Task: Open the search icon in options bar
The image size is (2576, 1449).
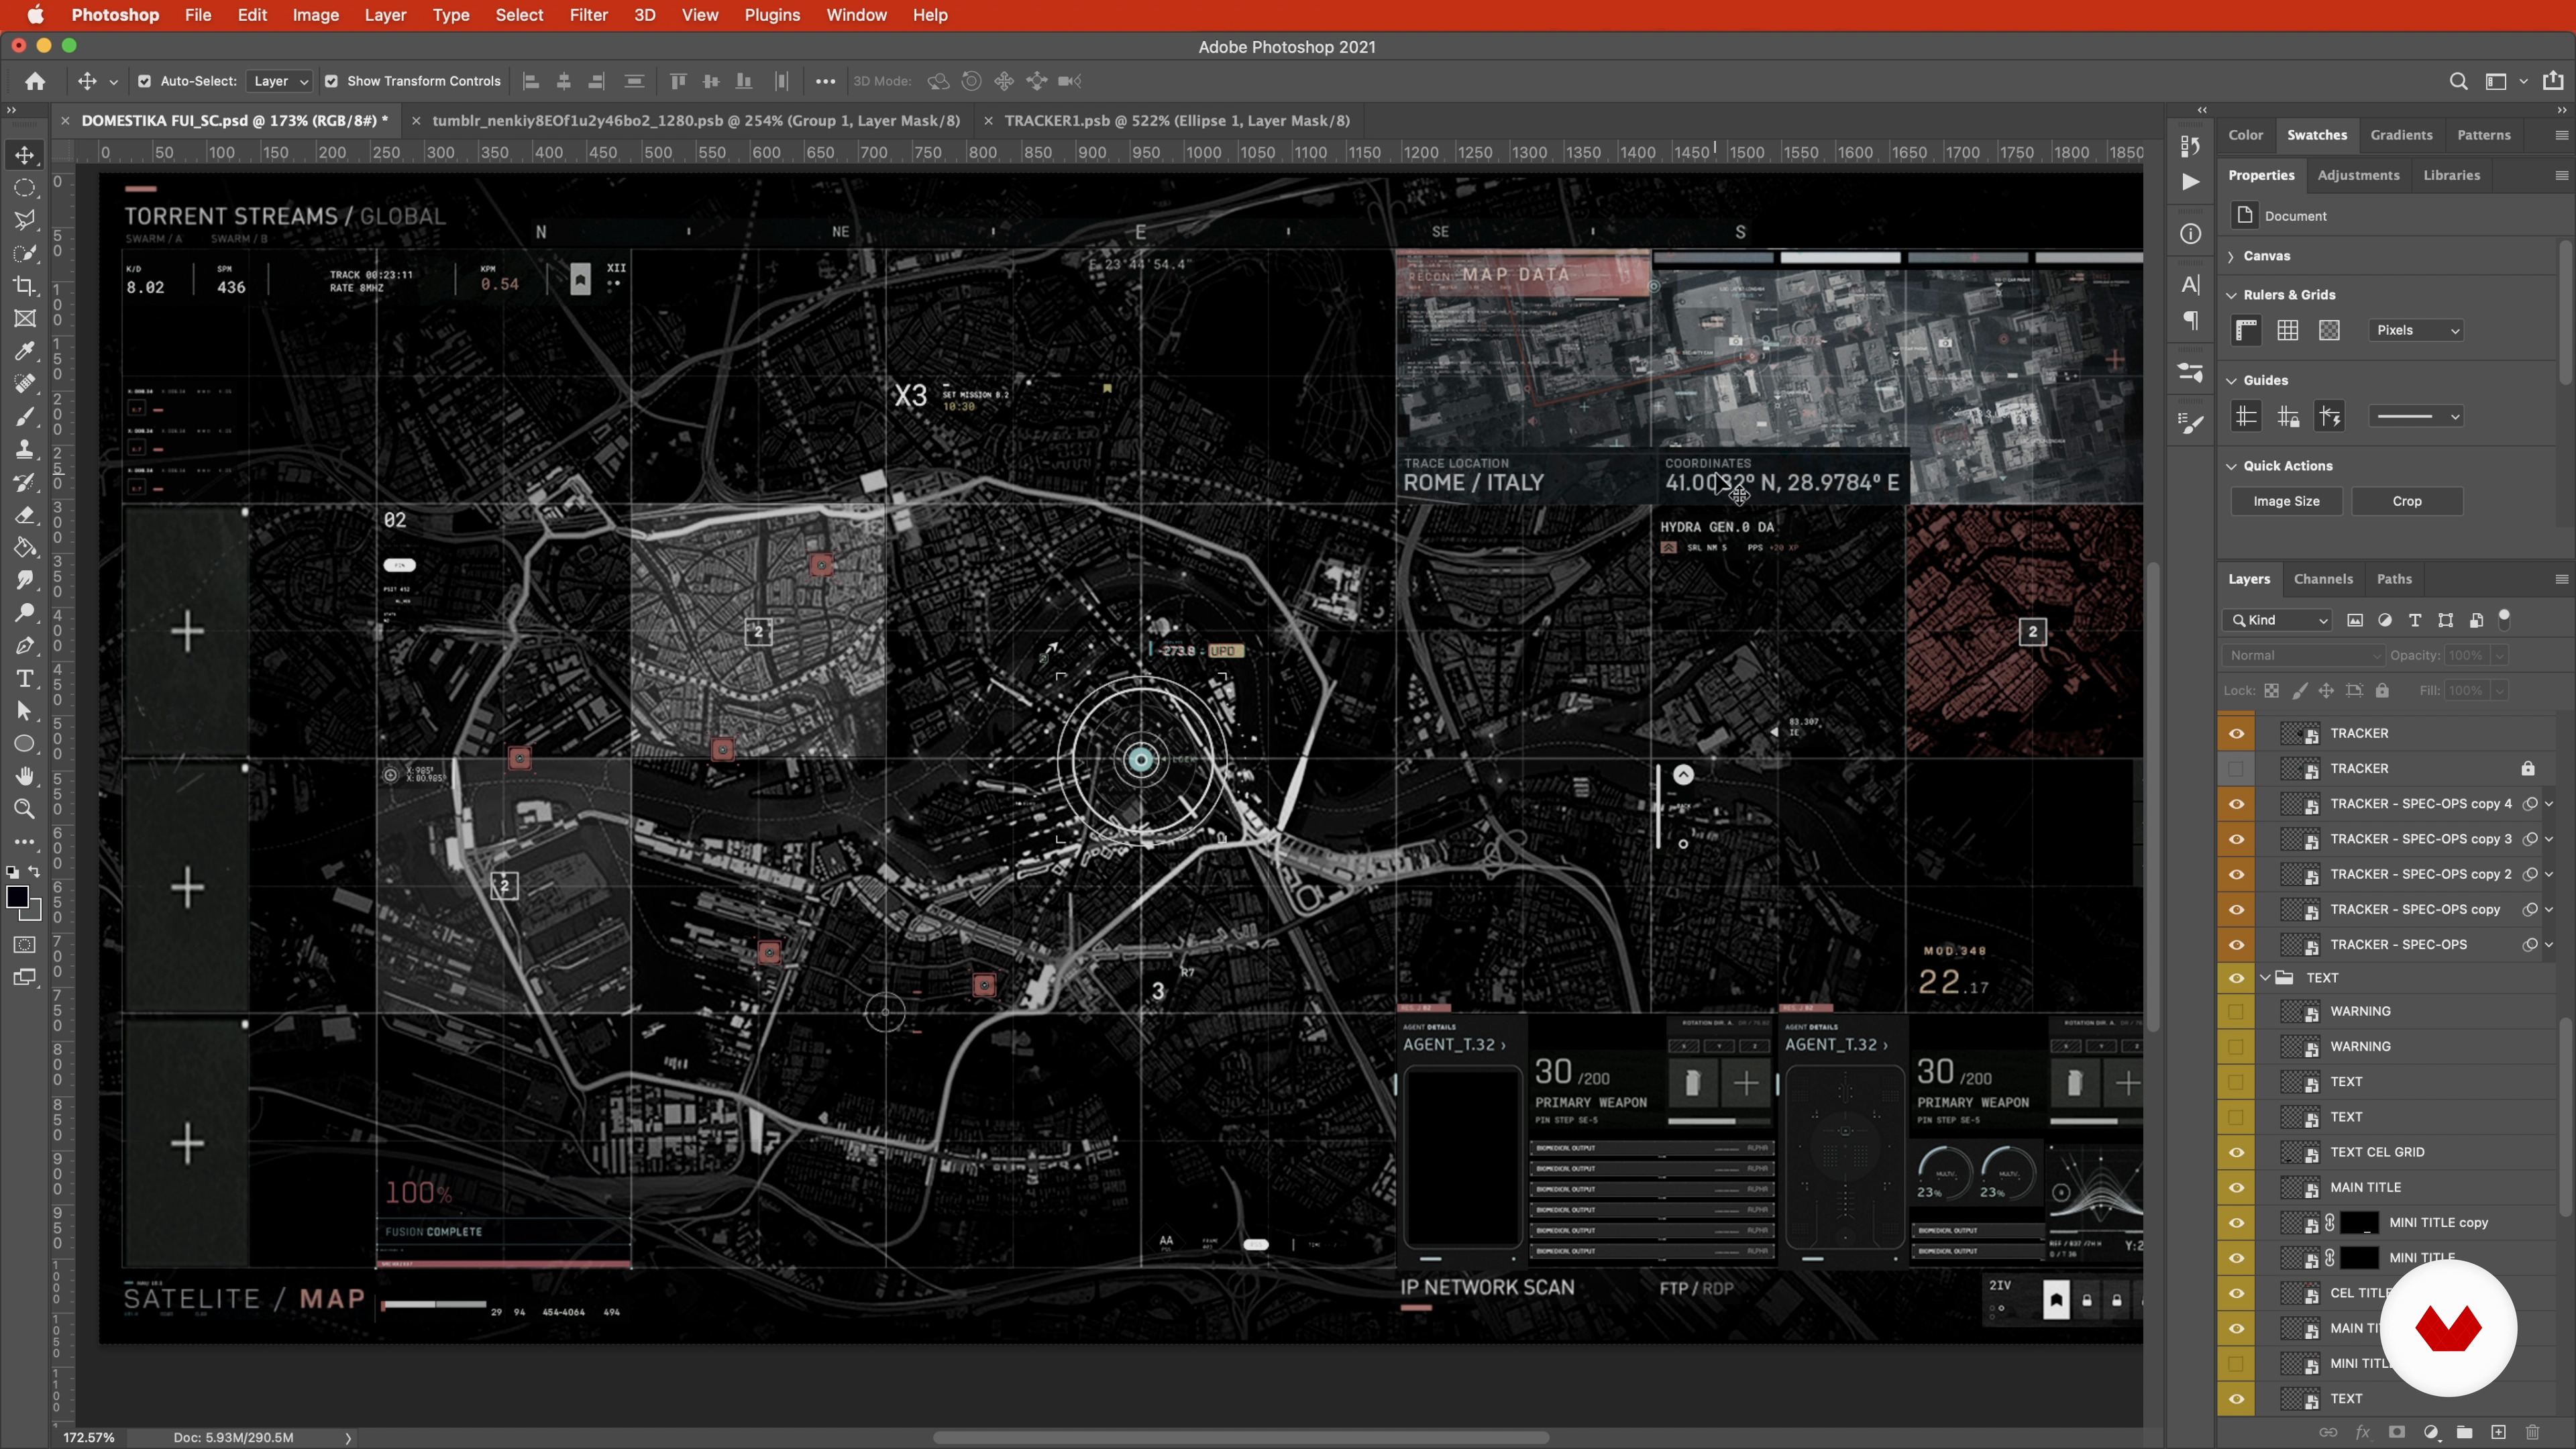Action: tap(2458, 81)
